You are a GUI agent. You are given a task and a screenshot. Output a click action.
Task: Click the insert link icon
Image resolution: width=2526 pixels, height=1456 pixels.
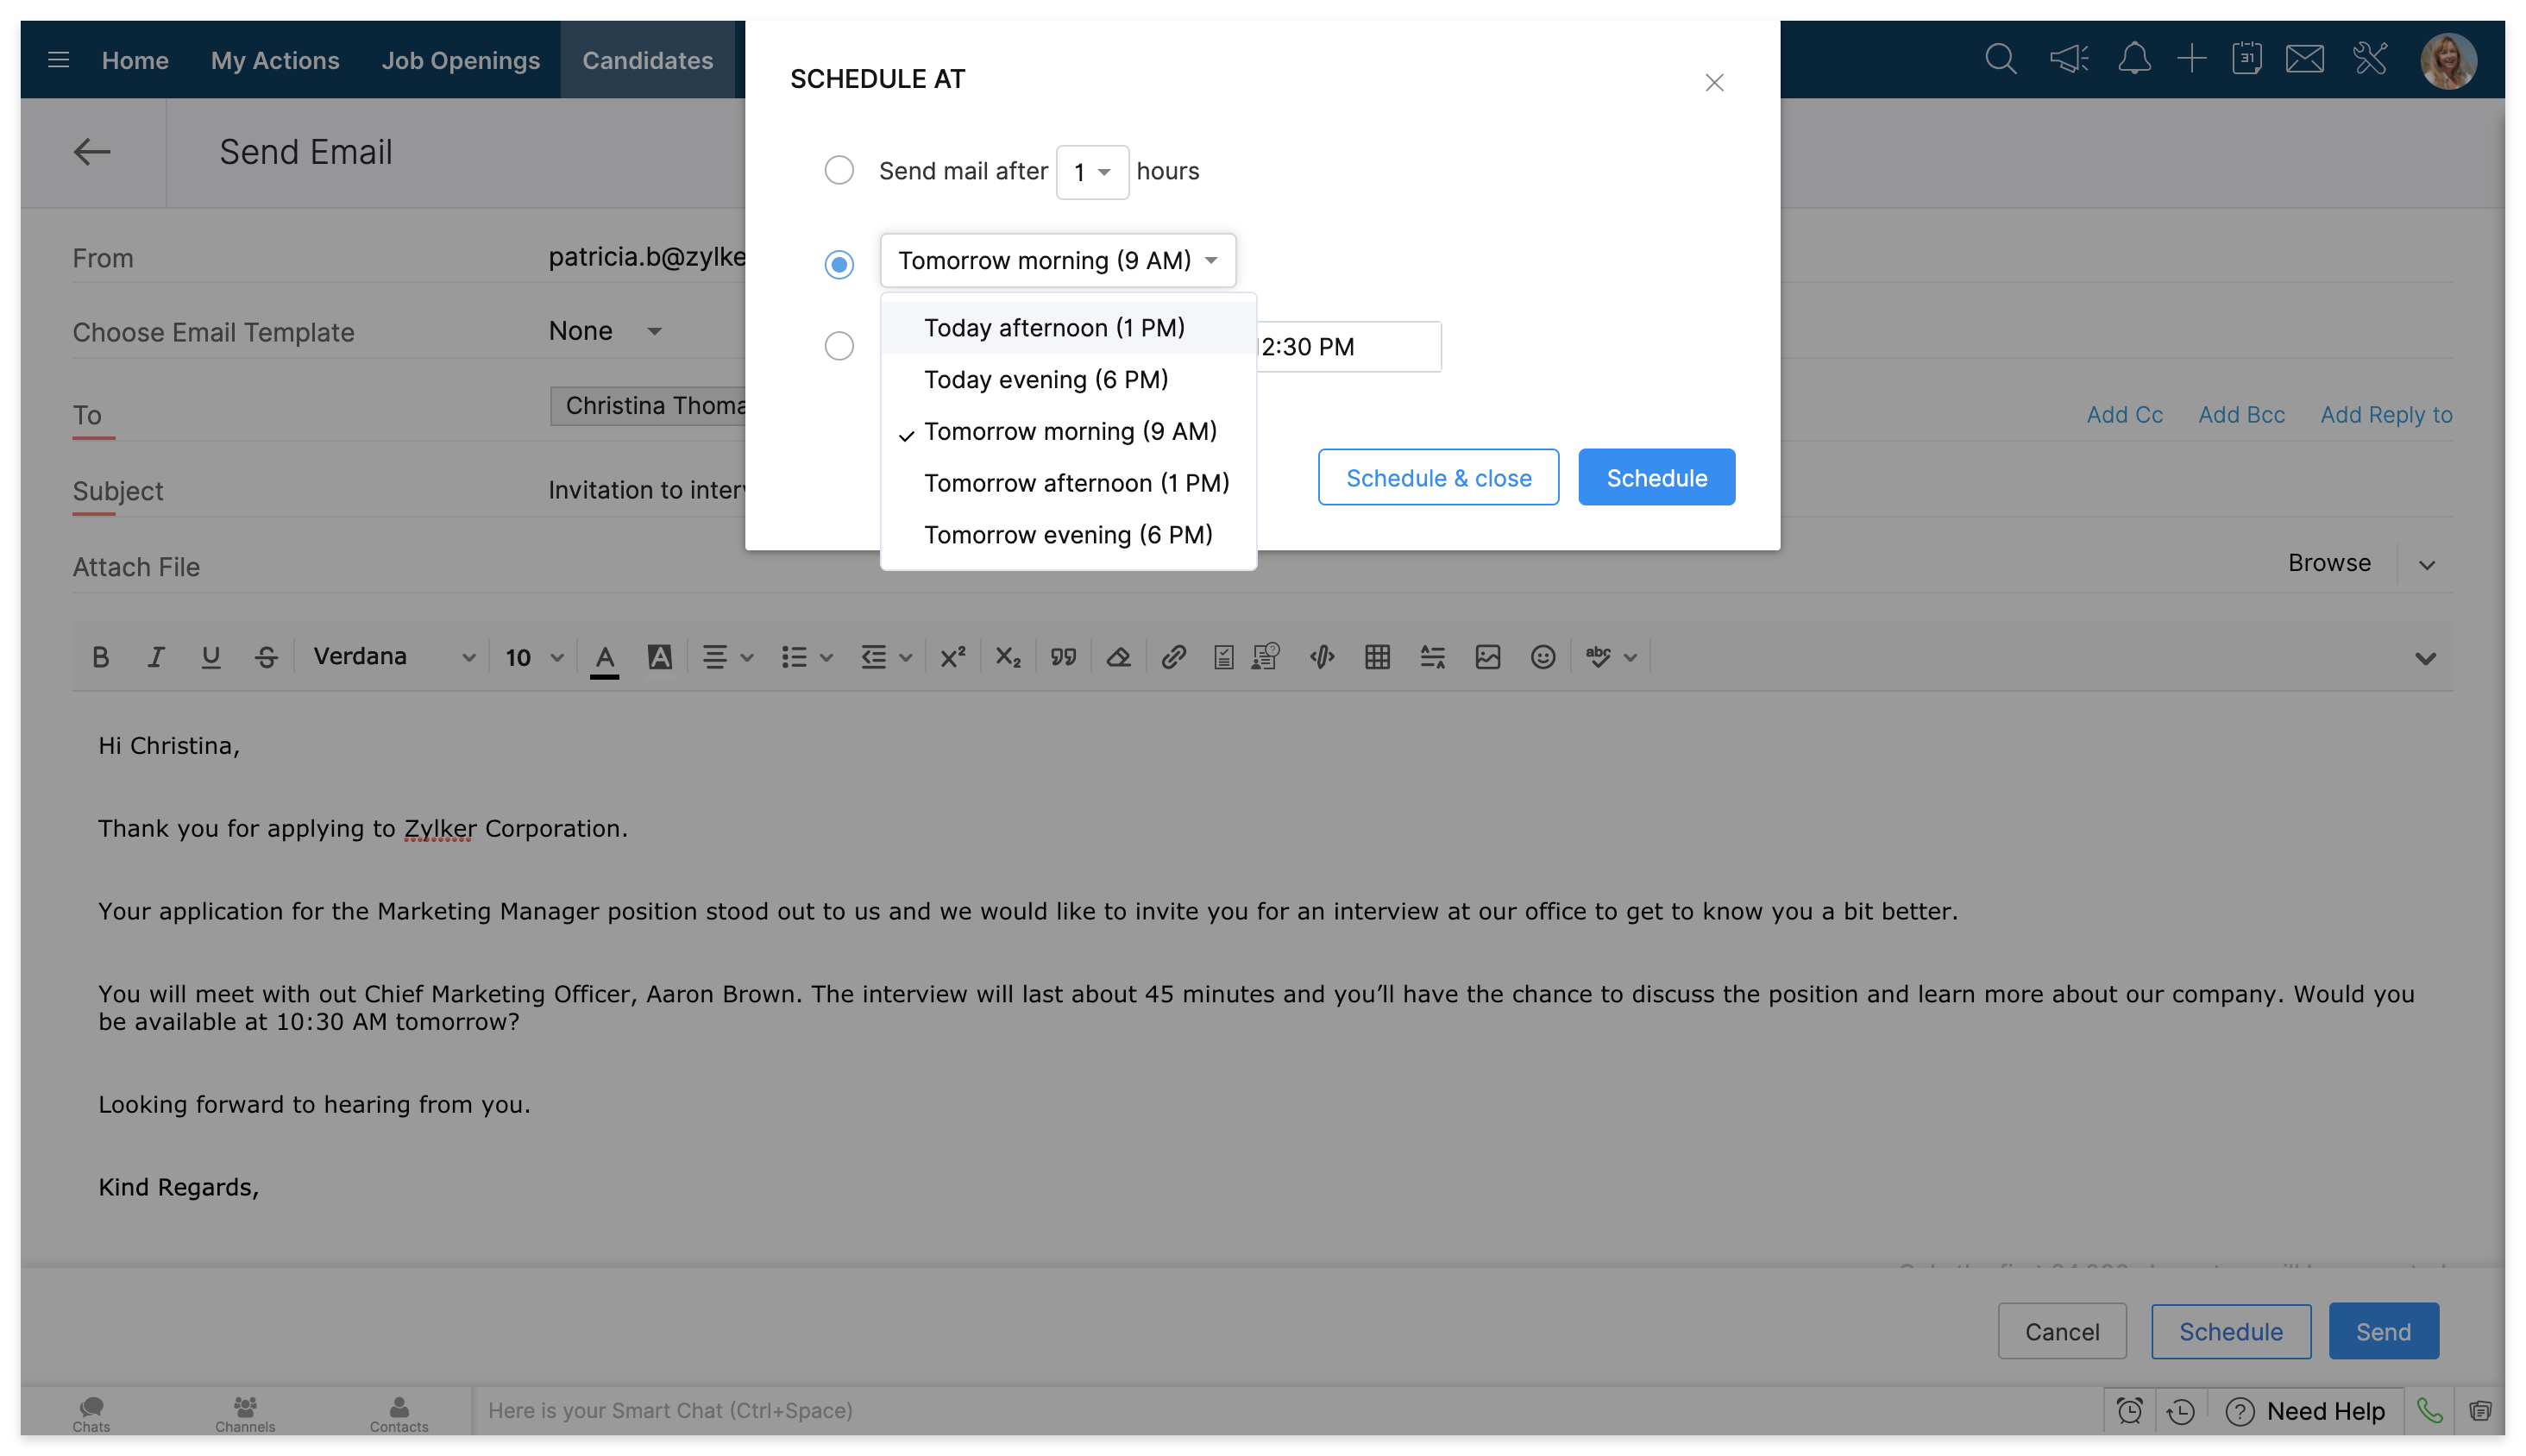[1173, 657]
